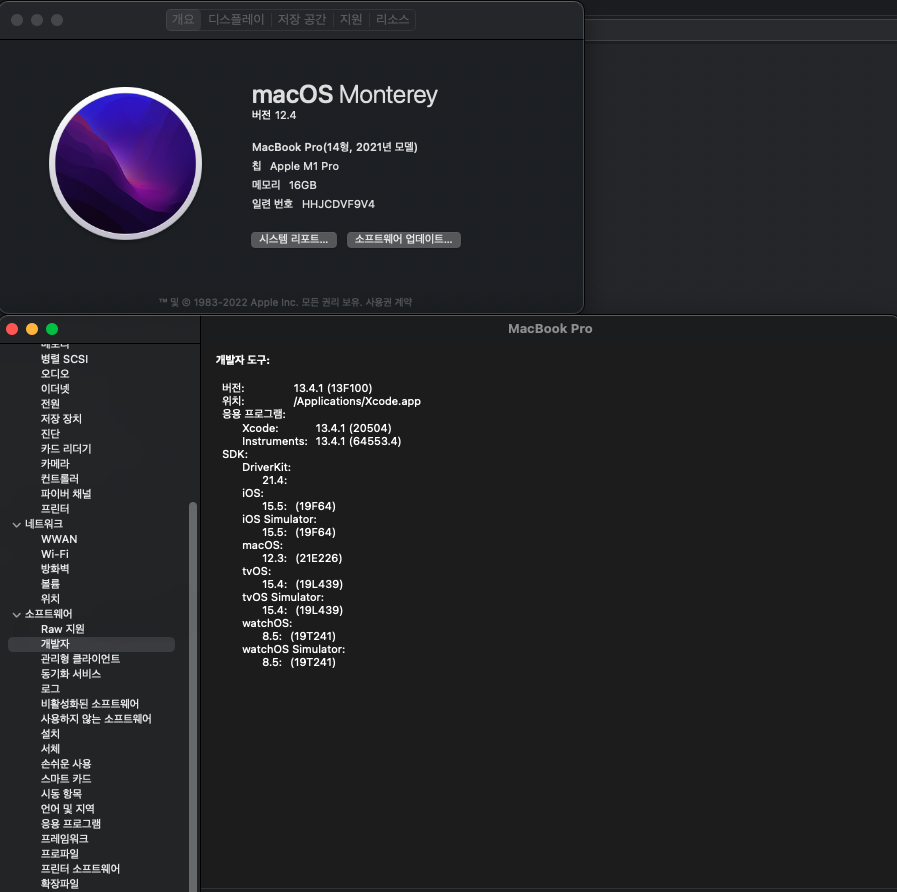Select 카메라 in the sidebar

[x=55, y=463]
